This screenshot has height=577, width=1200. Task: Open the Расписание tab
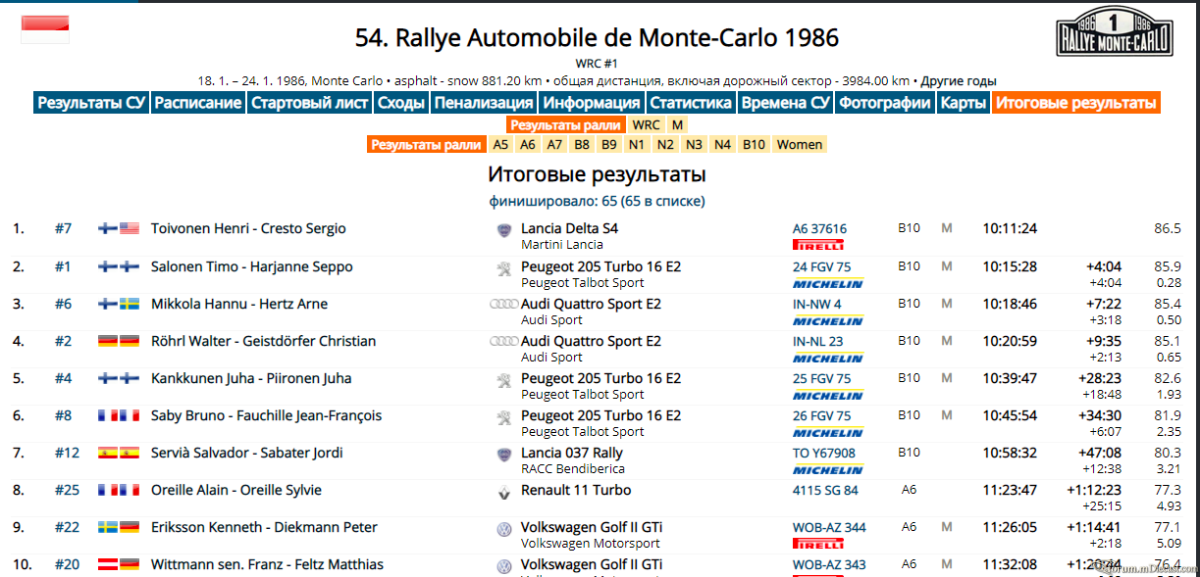click(x=198, y=103)
